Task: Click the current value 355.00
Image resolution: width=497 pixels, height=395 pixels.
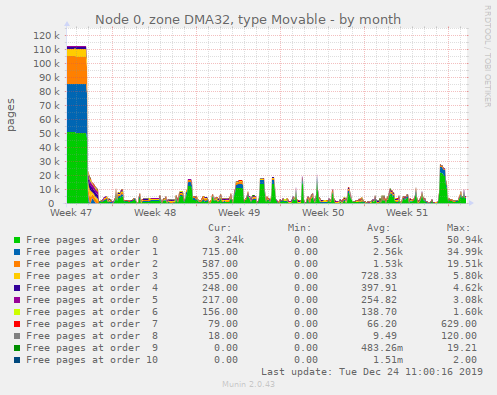Action: click(x=220, y=276)
